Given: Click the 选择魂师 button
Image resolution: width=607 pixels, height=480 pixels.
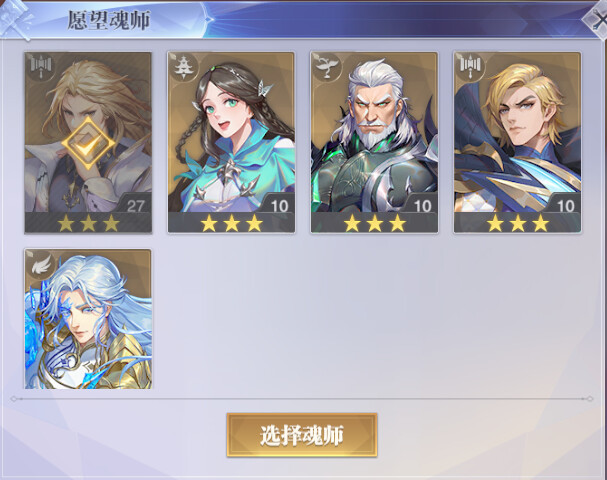Looking at the screenshot, I should click(x=302, y=435).
